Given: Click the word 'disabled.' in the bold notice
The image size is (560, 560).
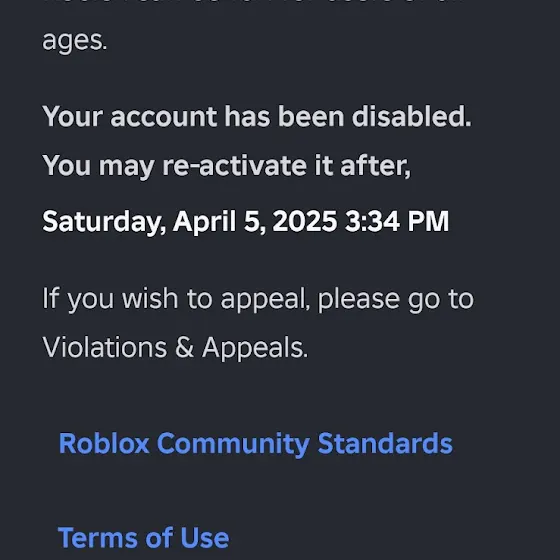Looking at the screenshot, I should (411, 116).
